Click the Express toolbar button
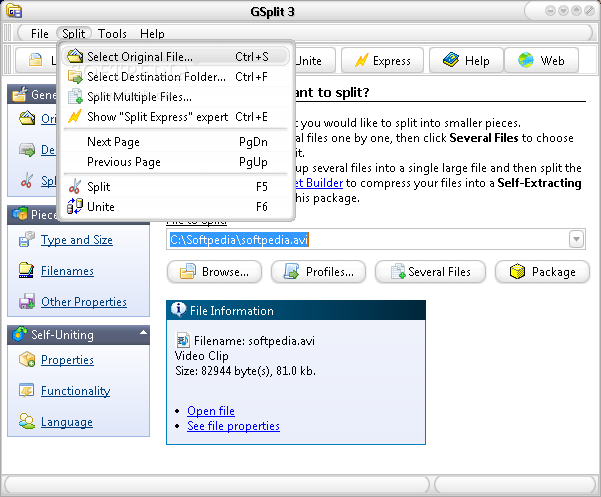This screenshot has height=497, width=601. coord(383,60)
